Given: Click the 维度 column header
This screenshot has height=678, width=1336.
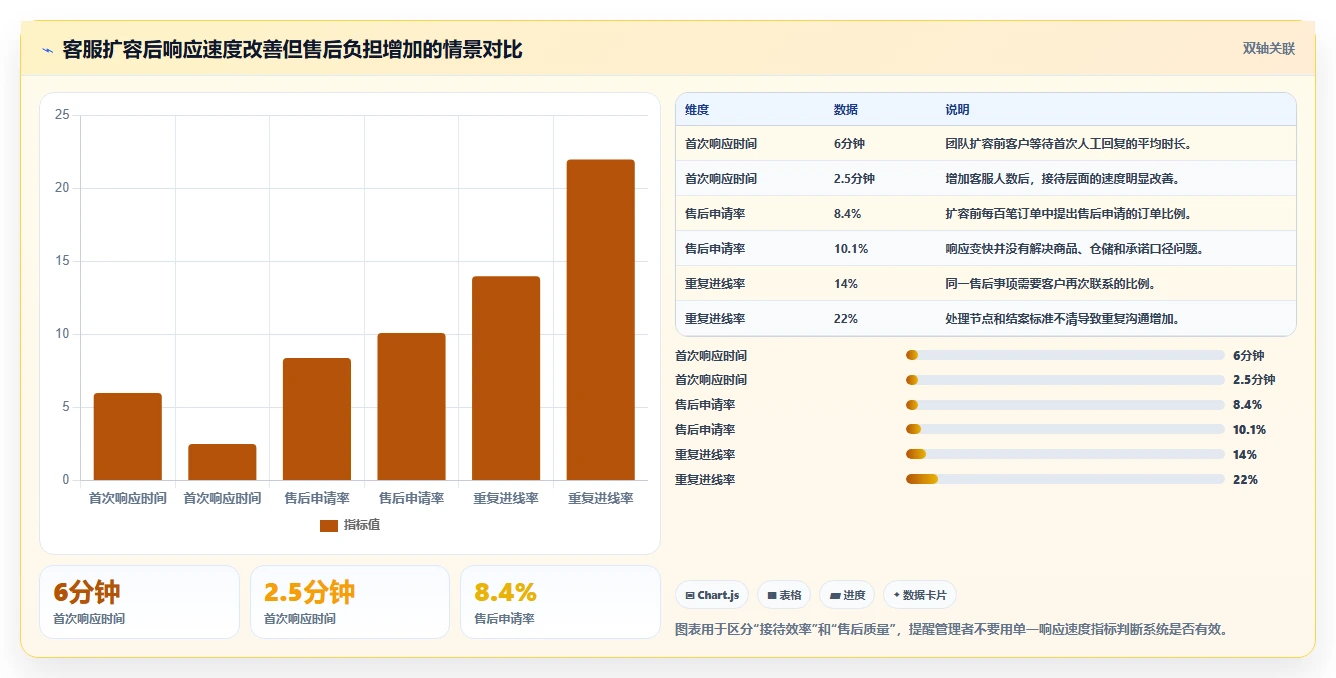Looking at the screenshot, I should (x=697, y=110).
